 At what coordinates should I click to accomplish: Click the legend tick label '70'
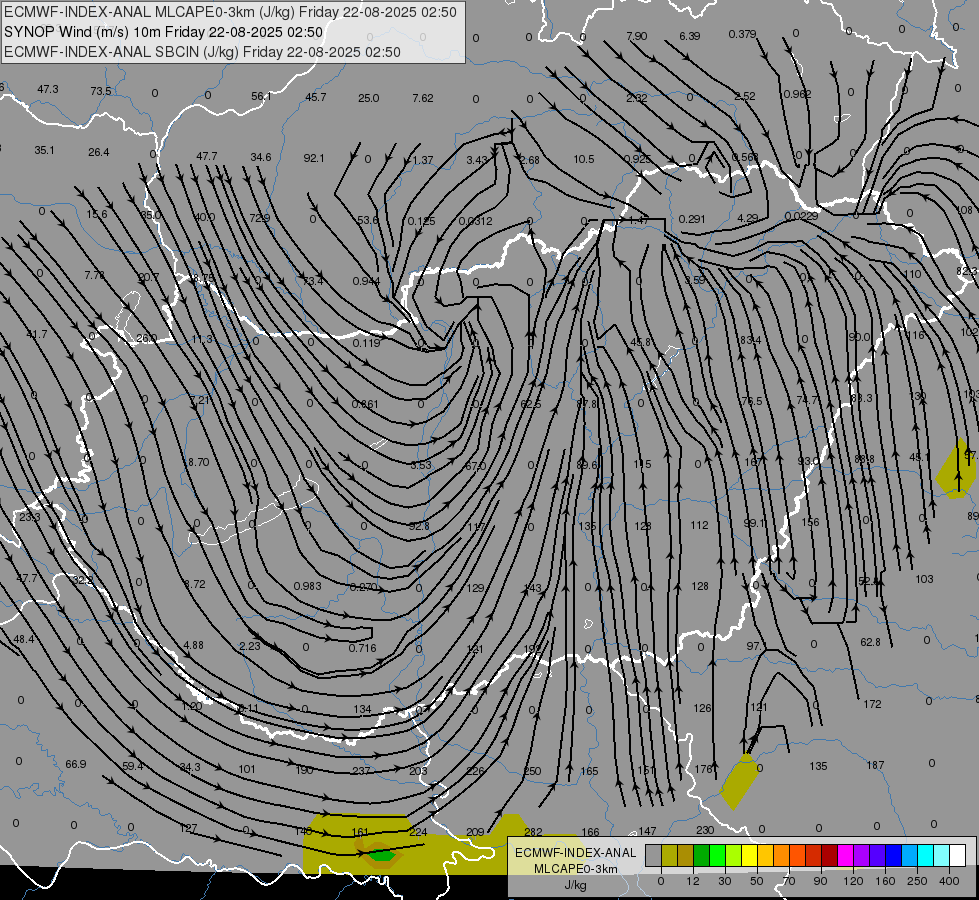[x=789, y=881]
